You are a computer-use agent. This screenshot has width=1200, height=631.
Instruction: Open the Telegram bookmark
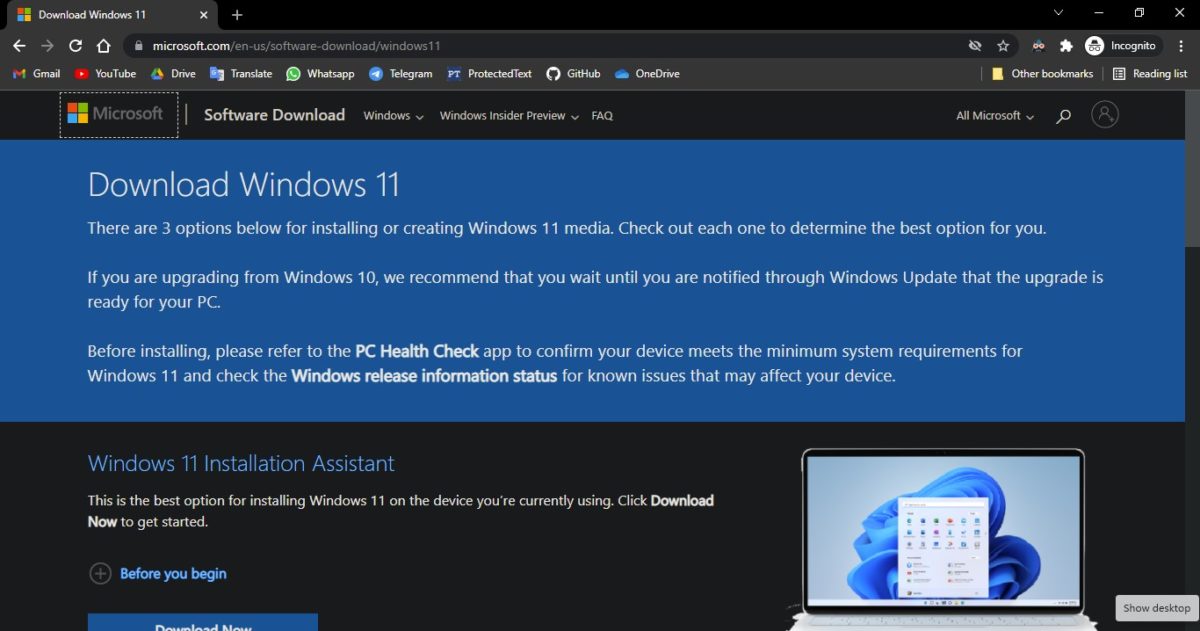400,74
